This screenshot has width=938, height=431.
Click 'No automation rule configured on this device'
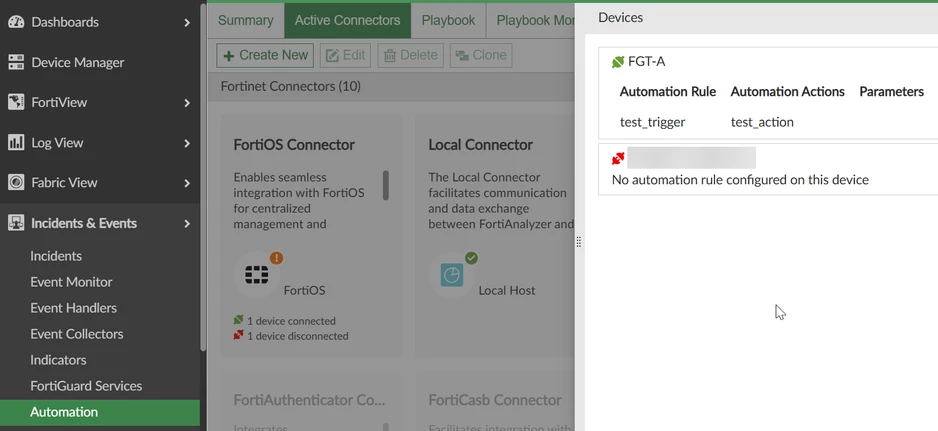point(740,180)
